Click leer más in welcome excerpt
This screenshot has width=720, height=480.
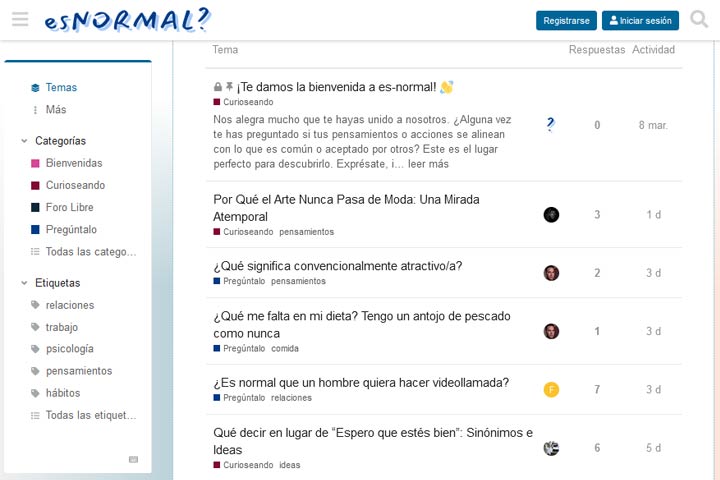428,164
